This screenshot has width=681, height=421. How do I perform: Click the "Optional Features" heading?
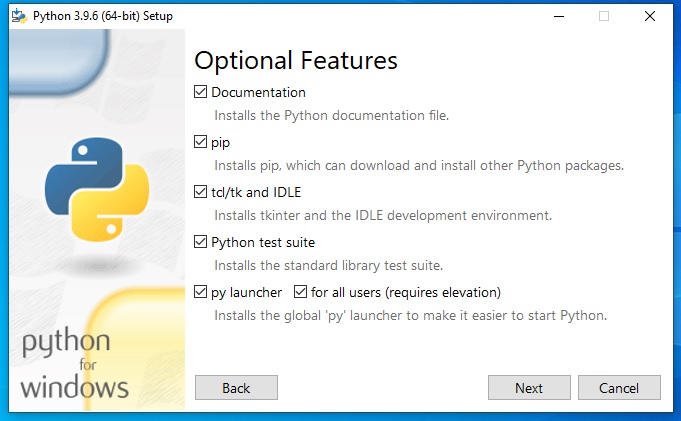pos(296,60)
